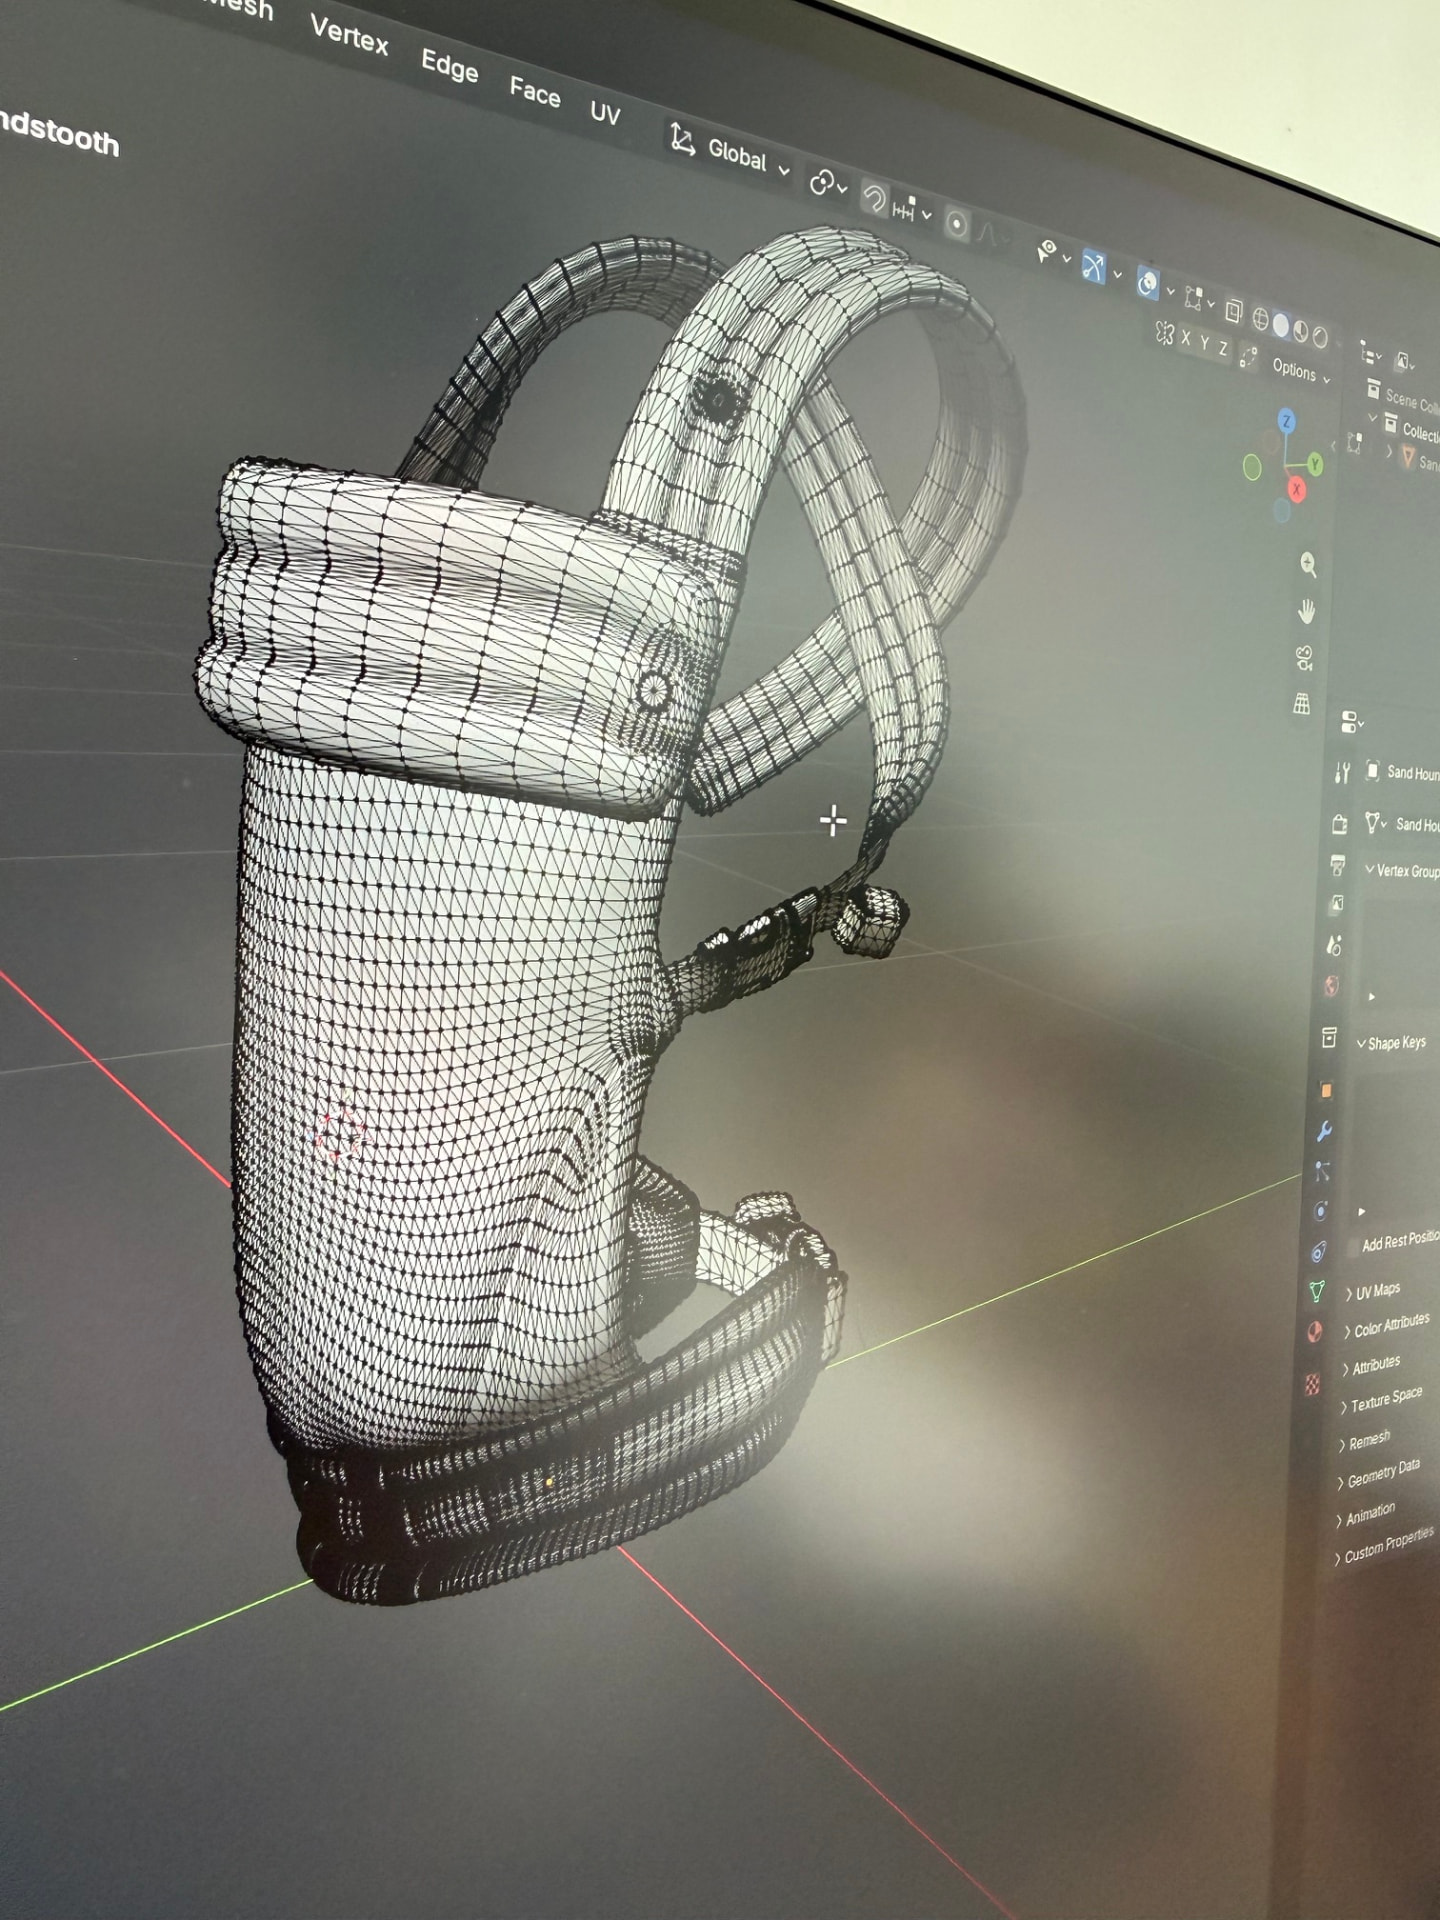Screen dimensions: 1440x1920
Task: Click the pan view hand icon
Action: coord(1306,611)
